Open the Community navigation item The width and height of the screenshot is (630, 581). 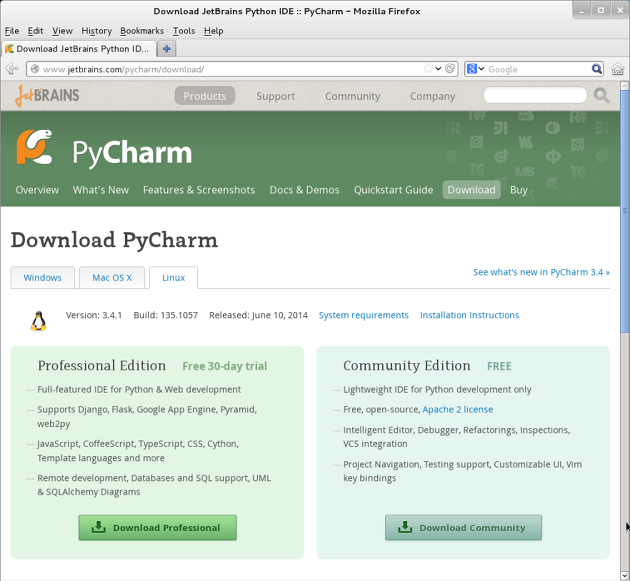pyautogui.click(x=352, y=96)
